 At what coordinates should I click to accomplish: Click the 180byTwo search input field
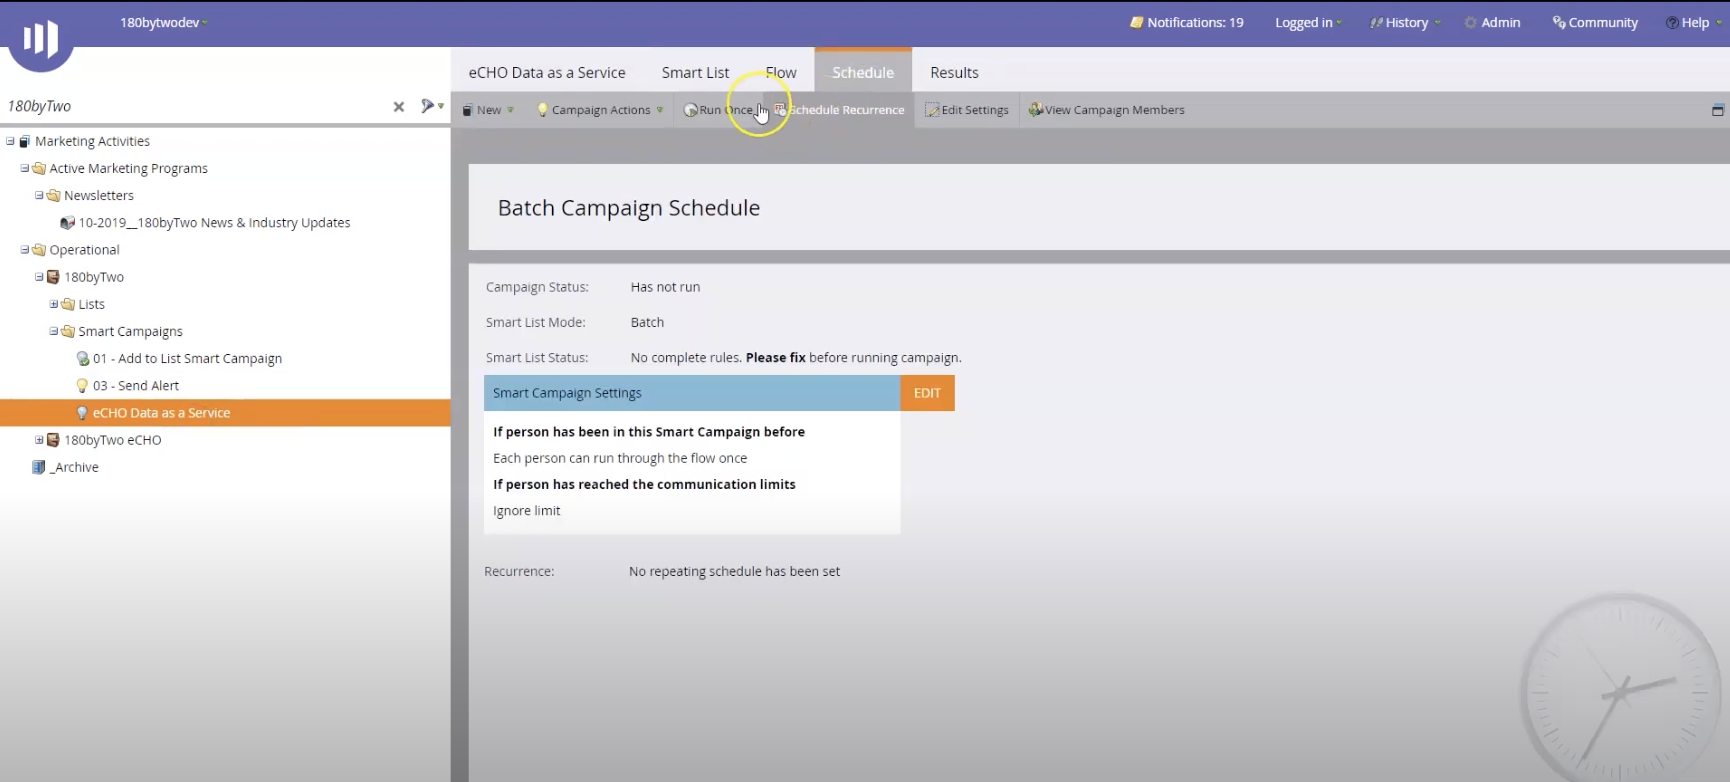click(x=195, y=106)
